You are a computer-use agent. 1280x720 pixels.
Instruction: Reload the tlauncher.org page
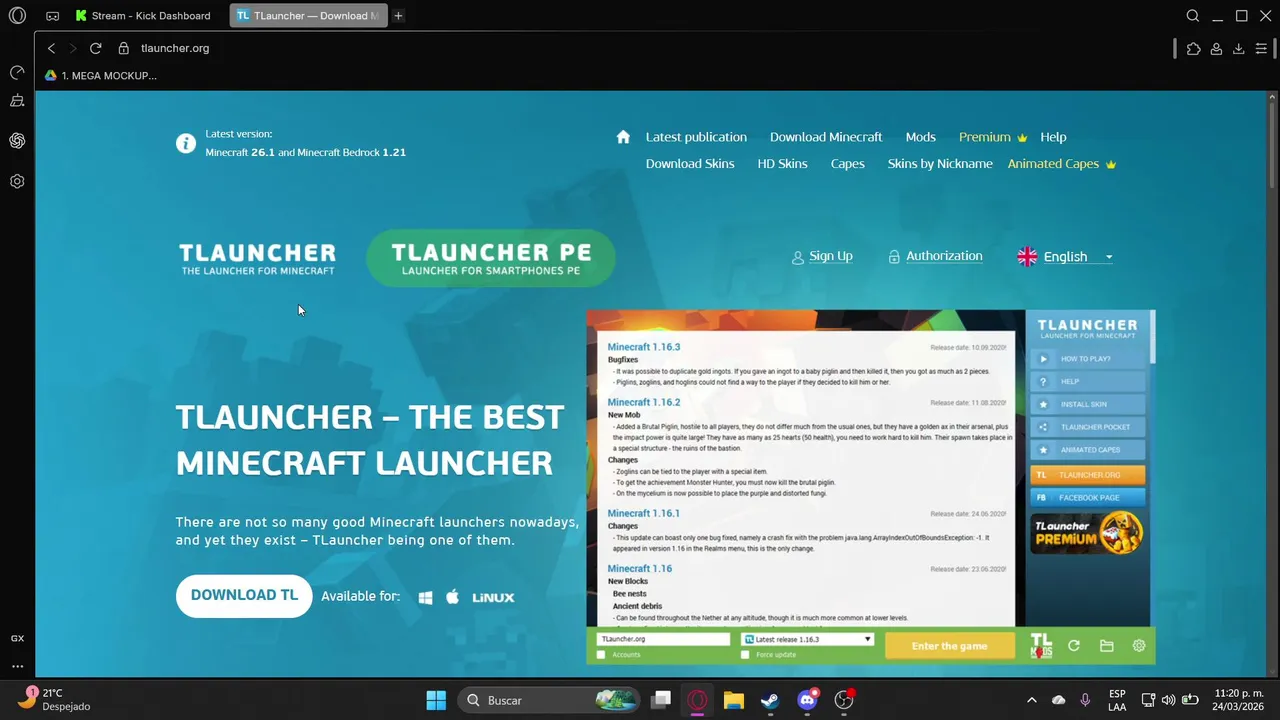[95, 48]
